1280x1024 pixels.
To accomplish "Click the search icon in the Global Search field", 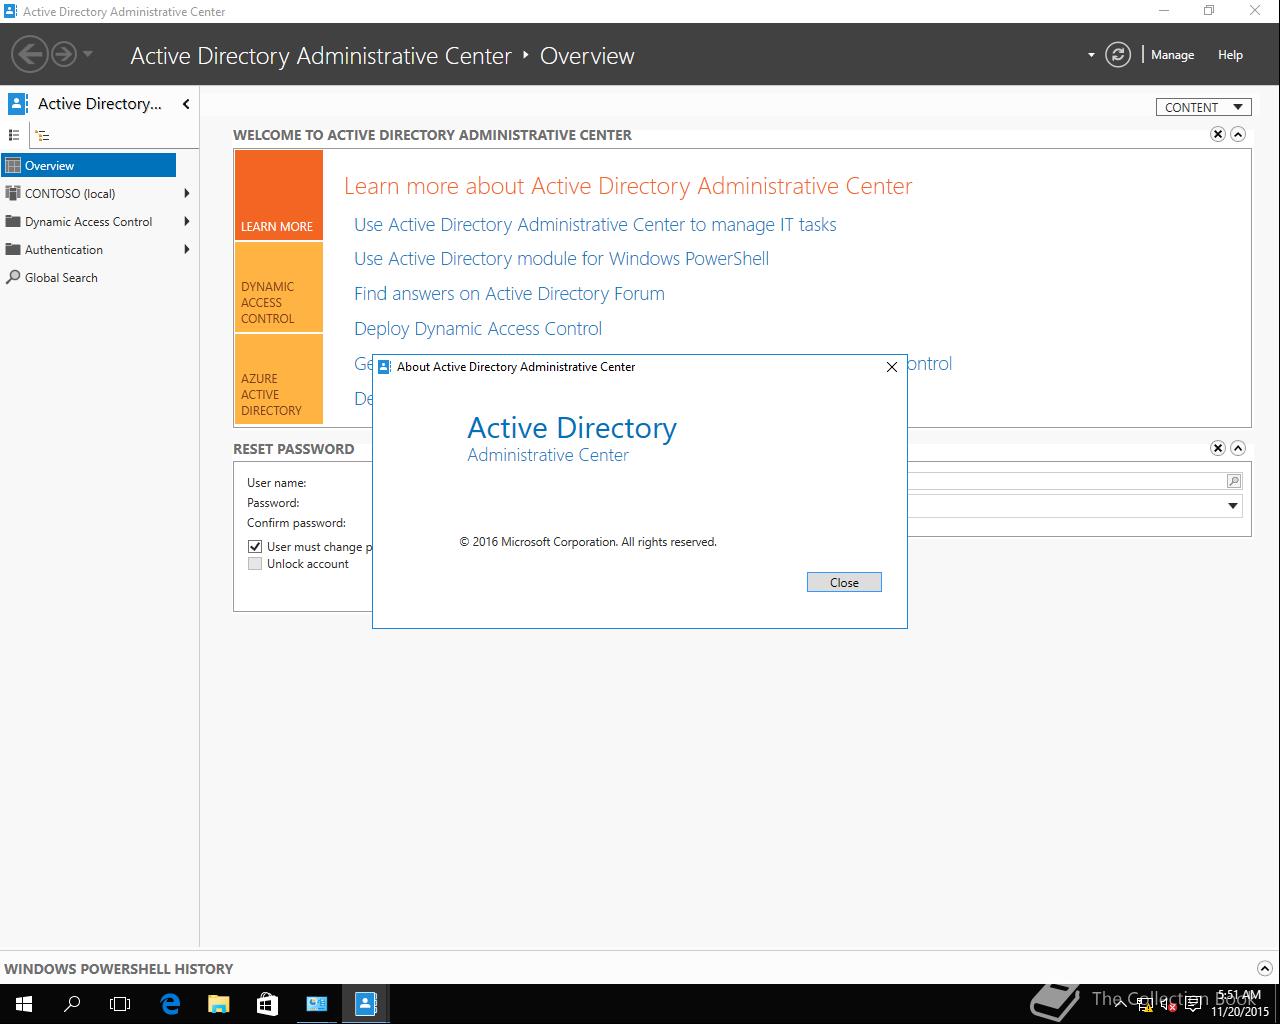I will click(1234, 481).
